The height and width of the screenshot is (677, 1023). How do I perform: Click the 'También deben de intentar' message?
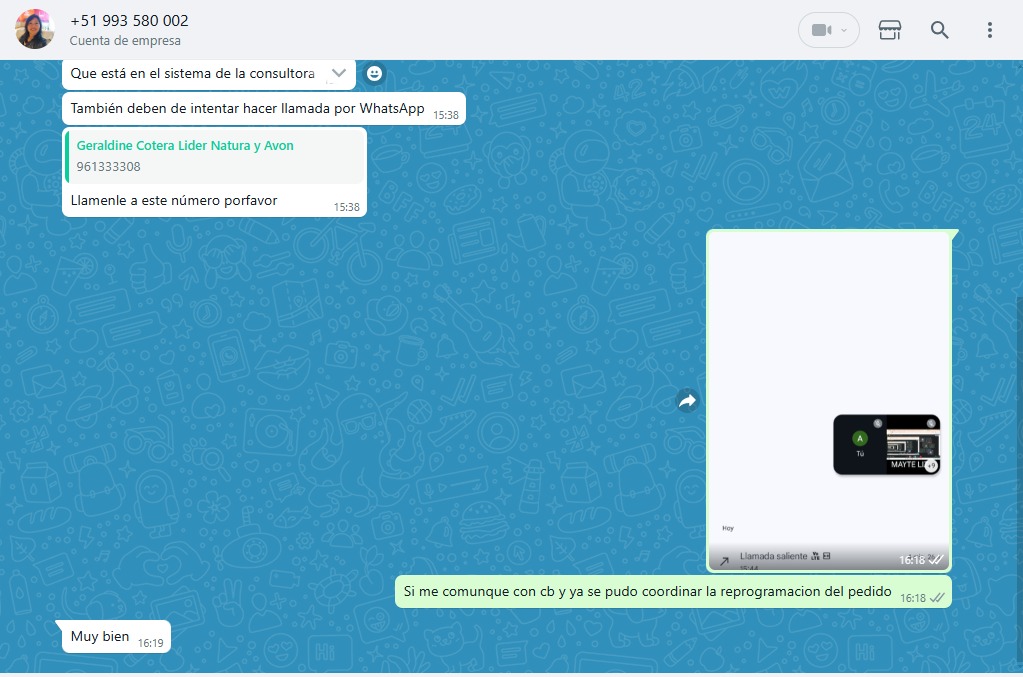[247, 109]
